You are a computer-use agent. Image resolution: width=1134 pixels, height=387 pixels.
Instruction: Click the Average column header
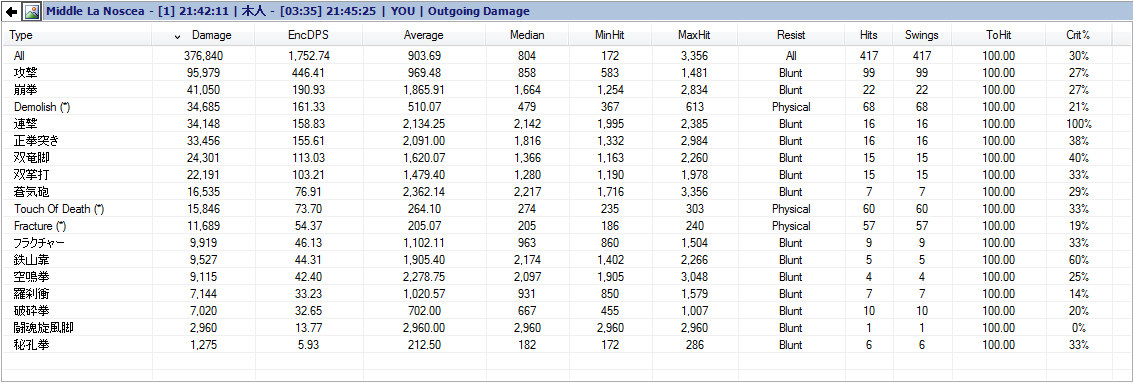(x=424, y=35)
